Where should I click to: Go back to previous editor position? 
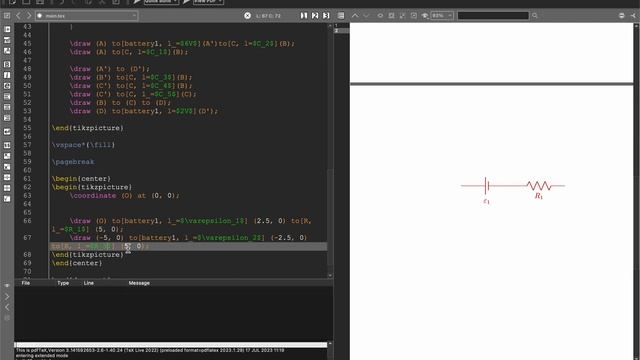[x=18, y=16]
